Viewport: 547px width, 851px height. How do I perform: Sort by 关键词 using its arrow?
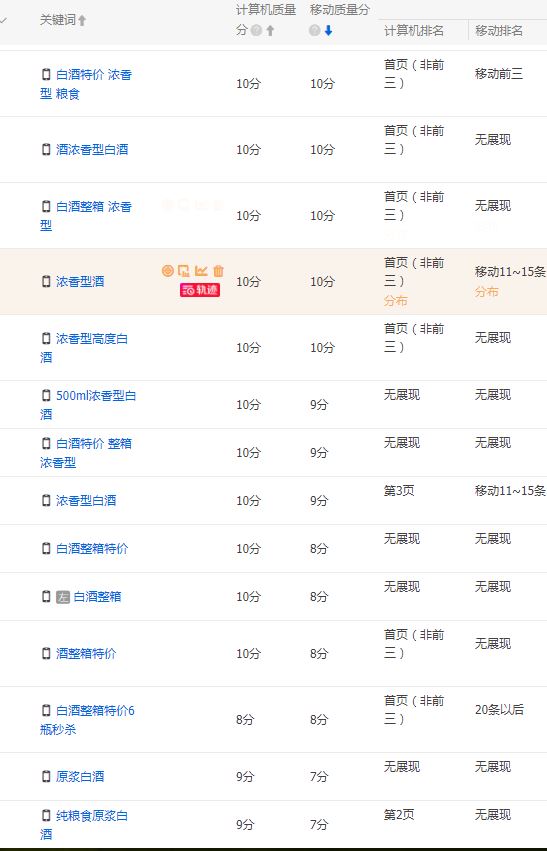tap(82, 21)
